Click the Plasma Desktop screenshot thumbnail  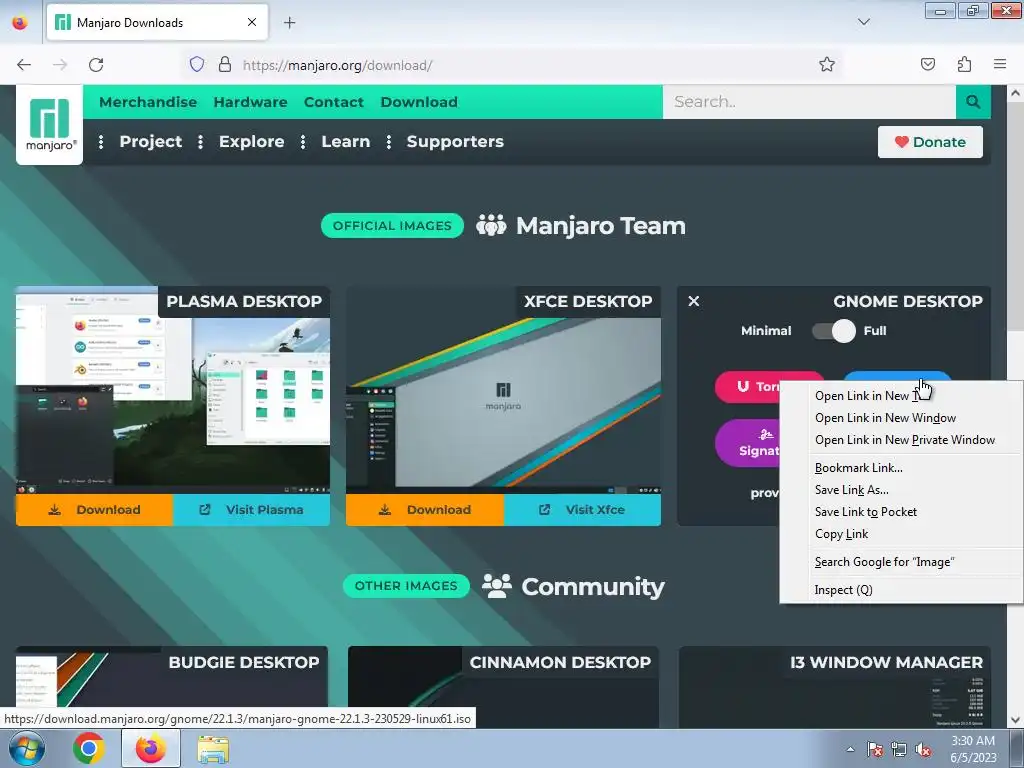click(x=173, y=391)
